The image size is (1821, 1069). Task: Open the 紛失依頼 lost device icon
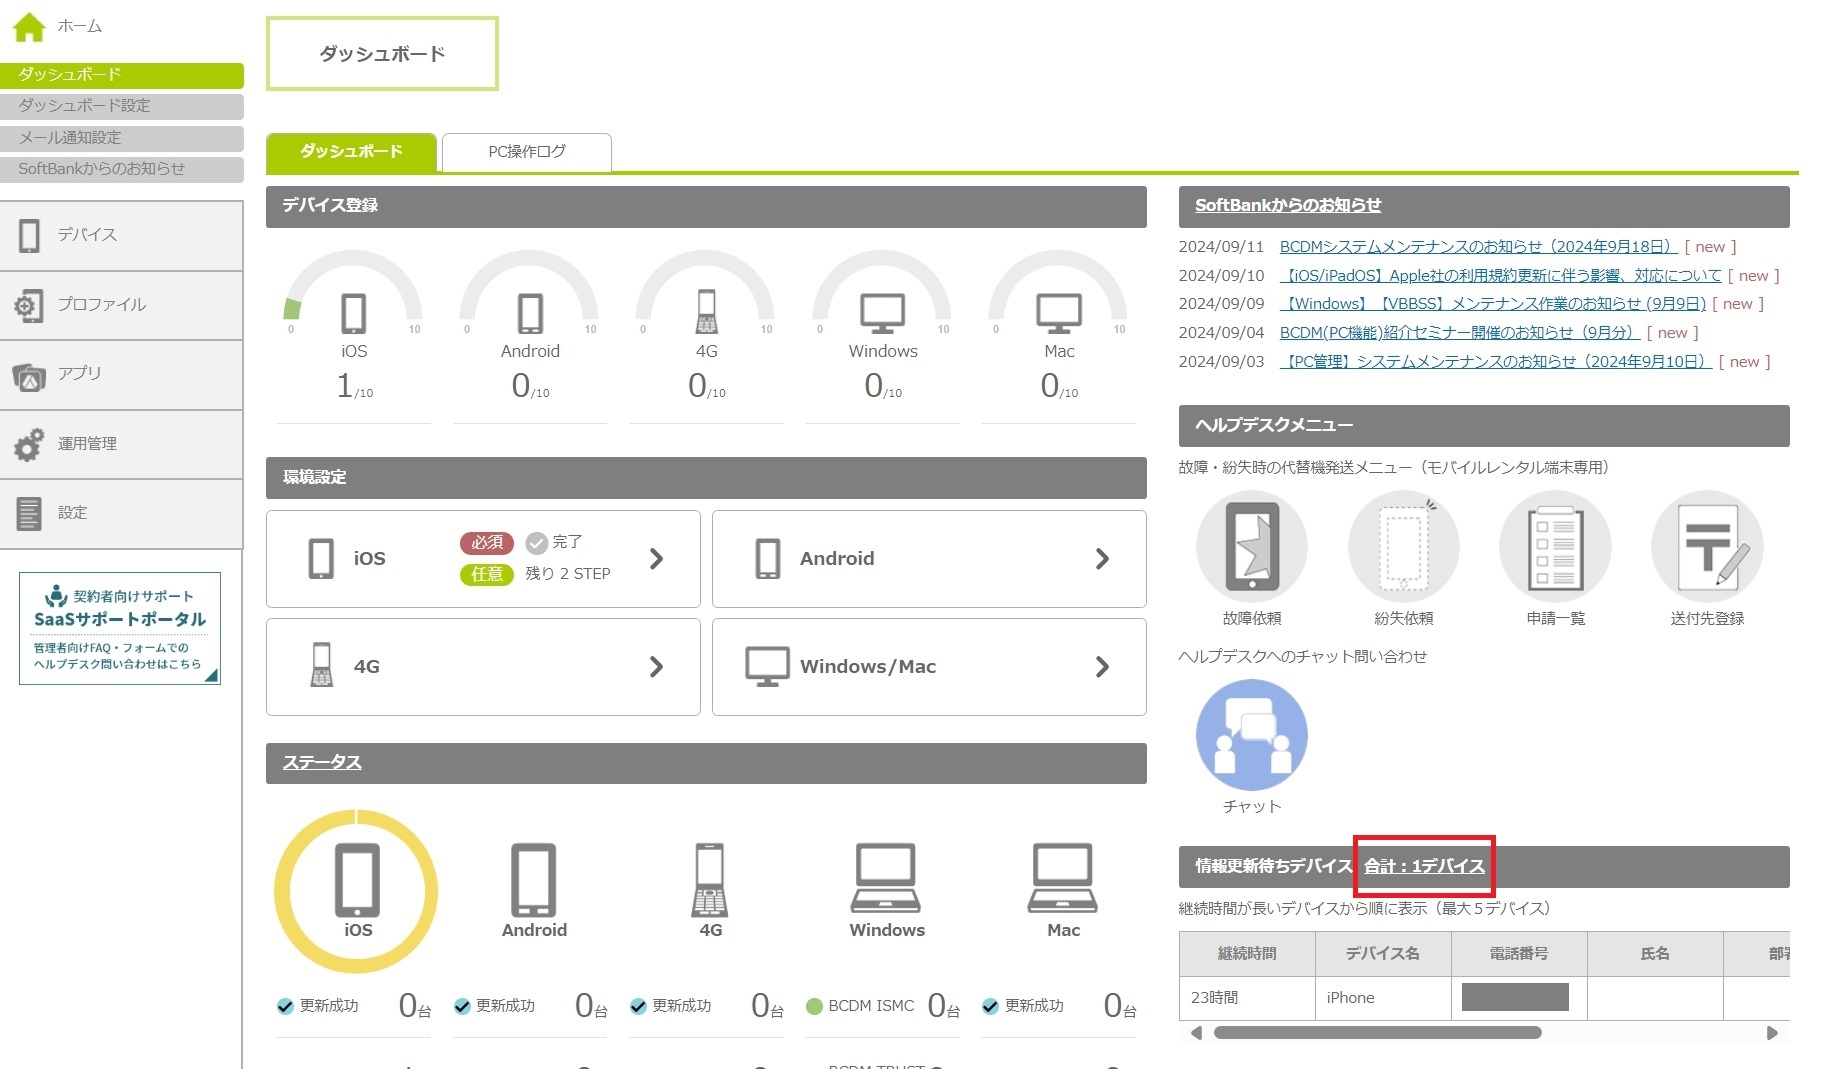click(1403, 547)
